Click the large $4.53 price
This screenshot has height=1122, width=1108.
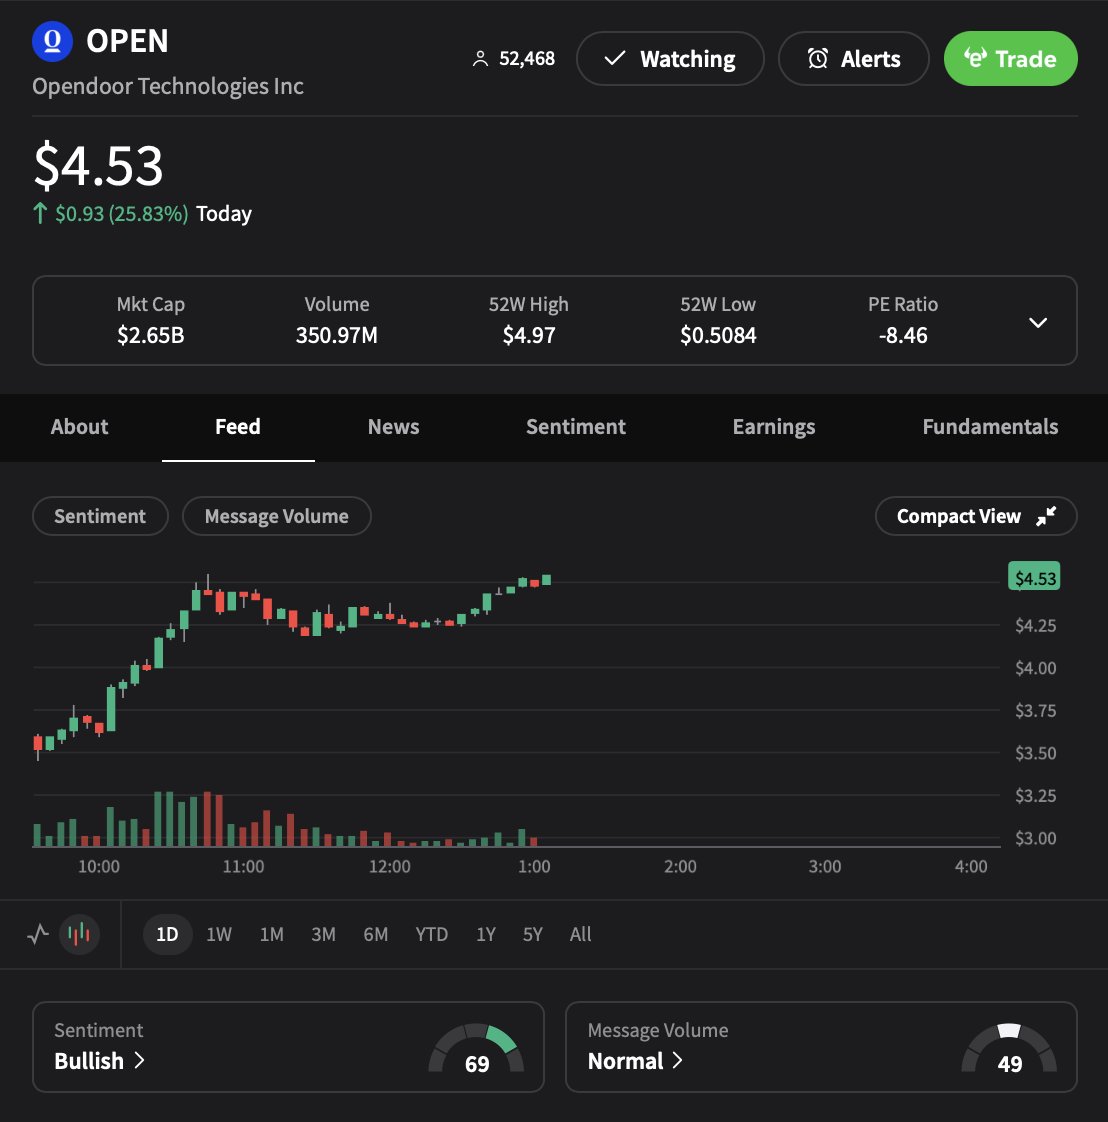[99, 165]
